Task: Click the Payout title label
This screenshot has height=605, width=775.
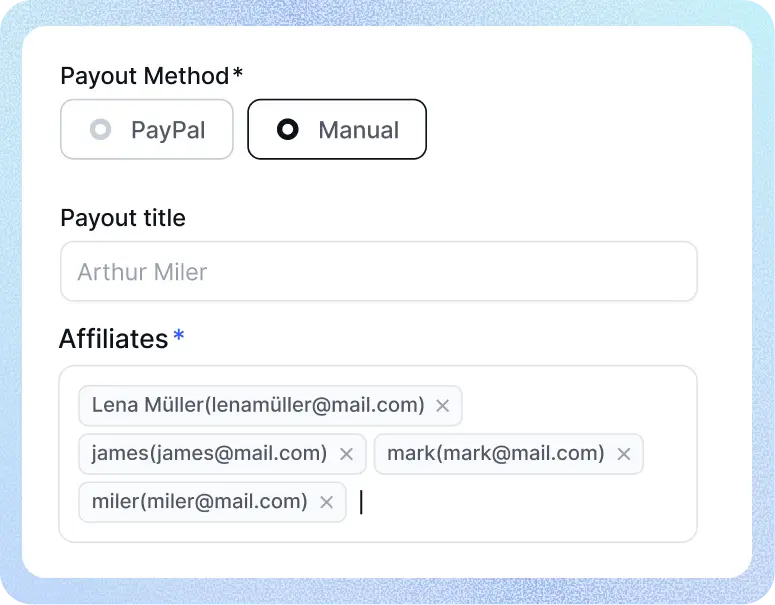Action: pyautogui.click(x=123, y=218)
